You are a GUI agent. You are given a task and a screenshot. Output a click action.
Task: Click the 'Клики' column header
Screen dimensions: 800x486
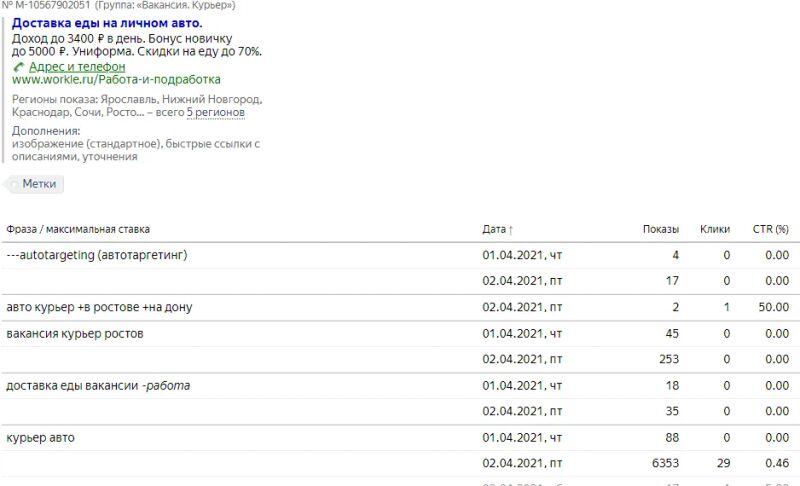click(714, 229)
